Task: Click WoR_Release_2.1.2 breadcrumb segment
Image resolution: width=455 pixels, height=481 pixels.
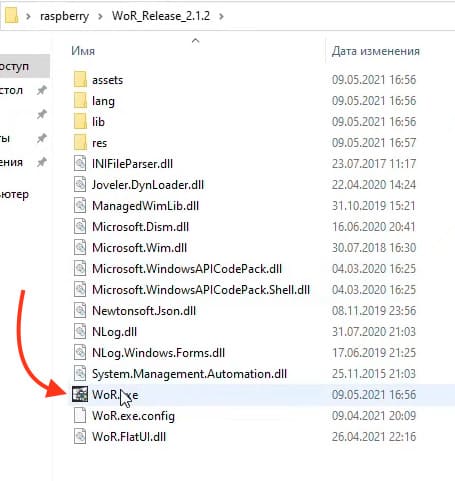Action: coord(161,16)
